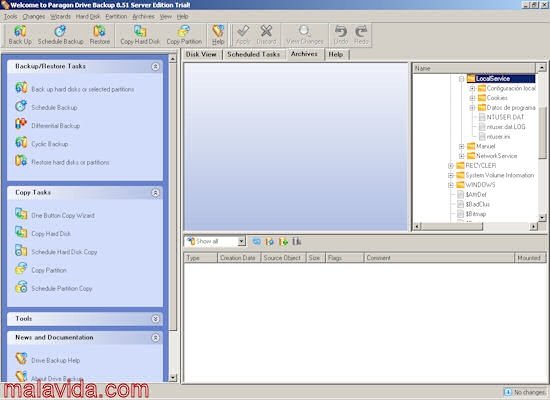Viewport: 550px width, 400px height.
Task: Open the Tools menu
Action: (10, 16)
